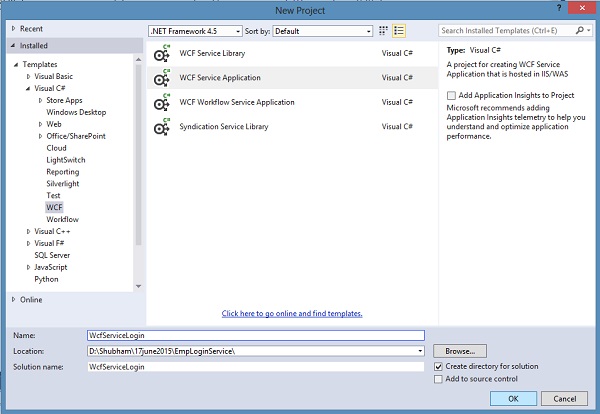Click the Solution name input field
Image resolution: width=600 pixels, height=414 pixels.
click(x=256, y=367)
